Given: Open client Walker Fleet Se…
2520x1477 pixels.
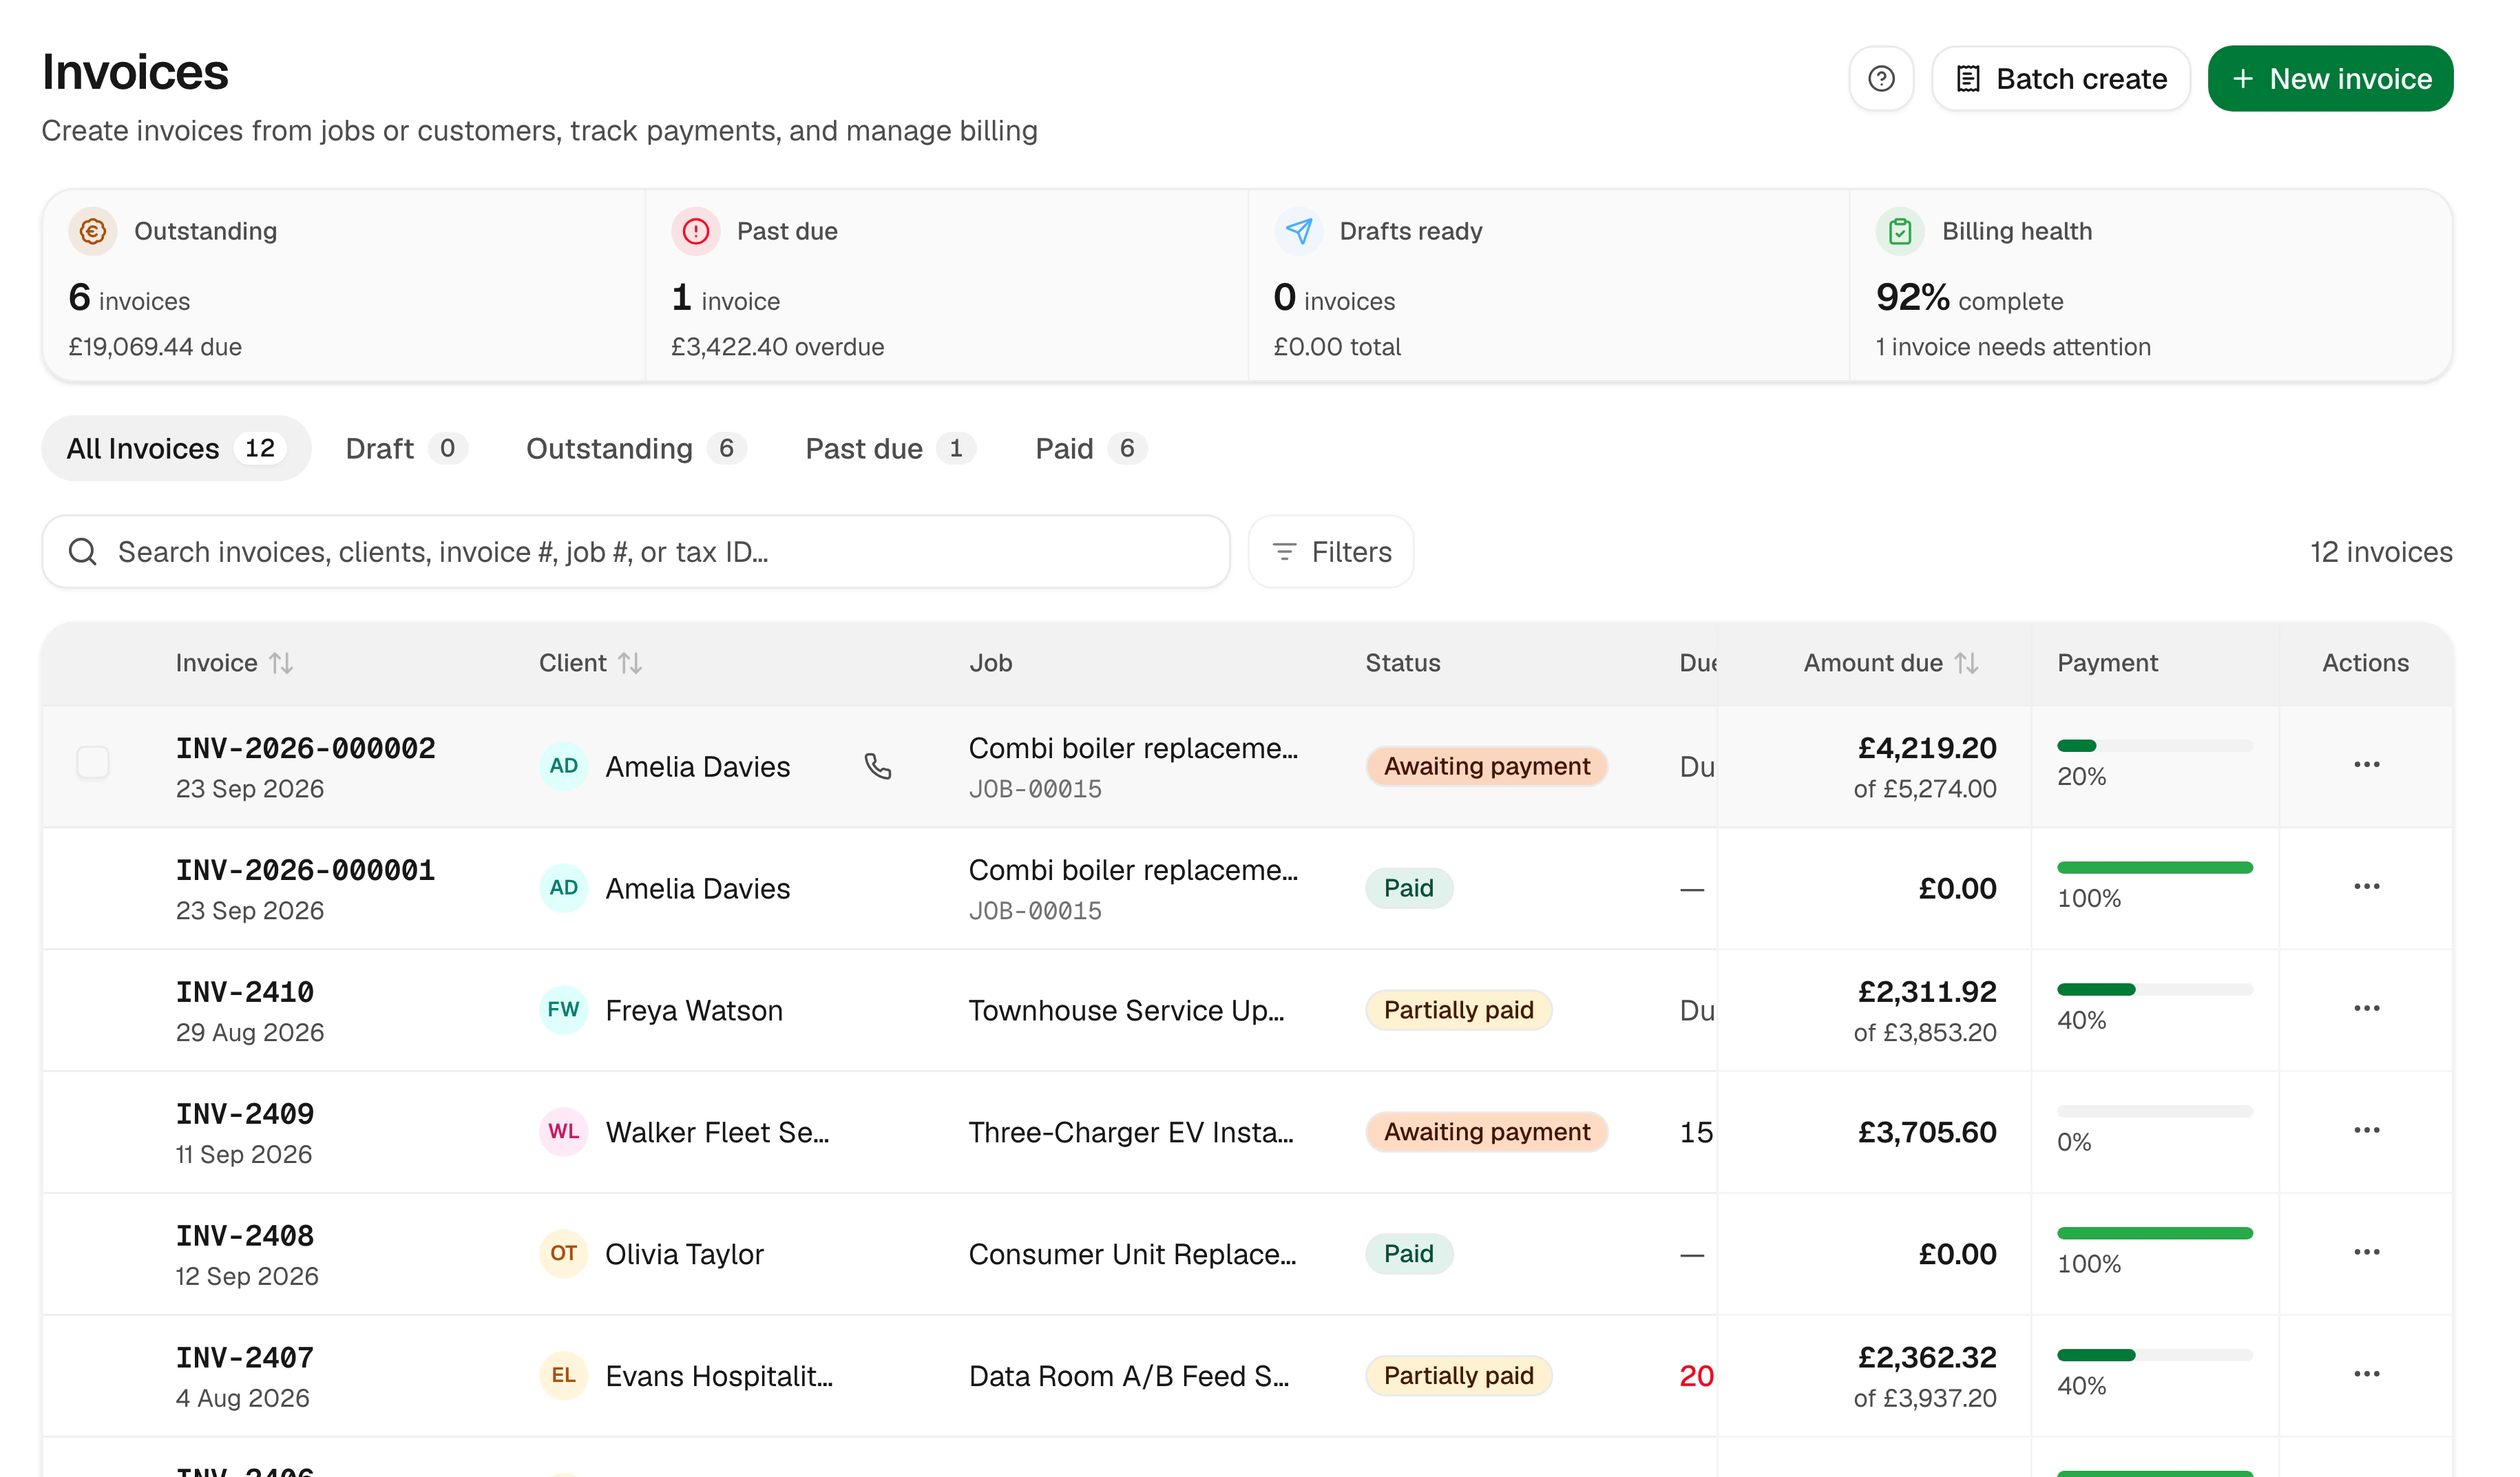Looking at the screenshot, I should [718, 1132].
